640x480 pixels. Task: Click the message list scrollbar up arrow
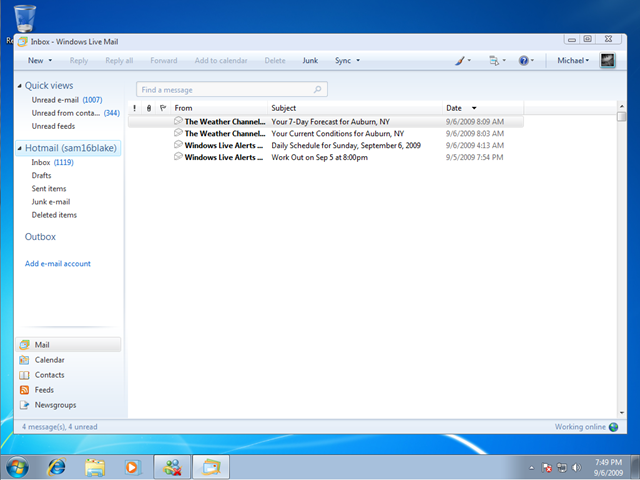coord(622,107)
